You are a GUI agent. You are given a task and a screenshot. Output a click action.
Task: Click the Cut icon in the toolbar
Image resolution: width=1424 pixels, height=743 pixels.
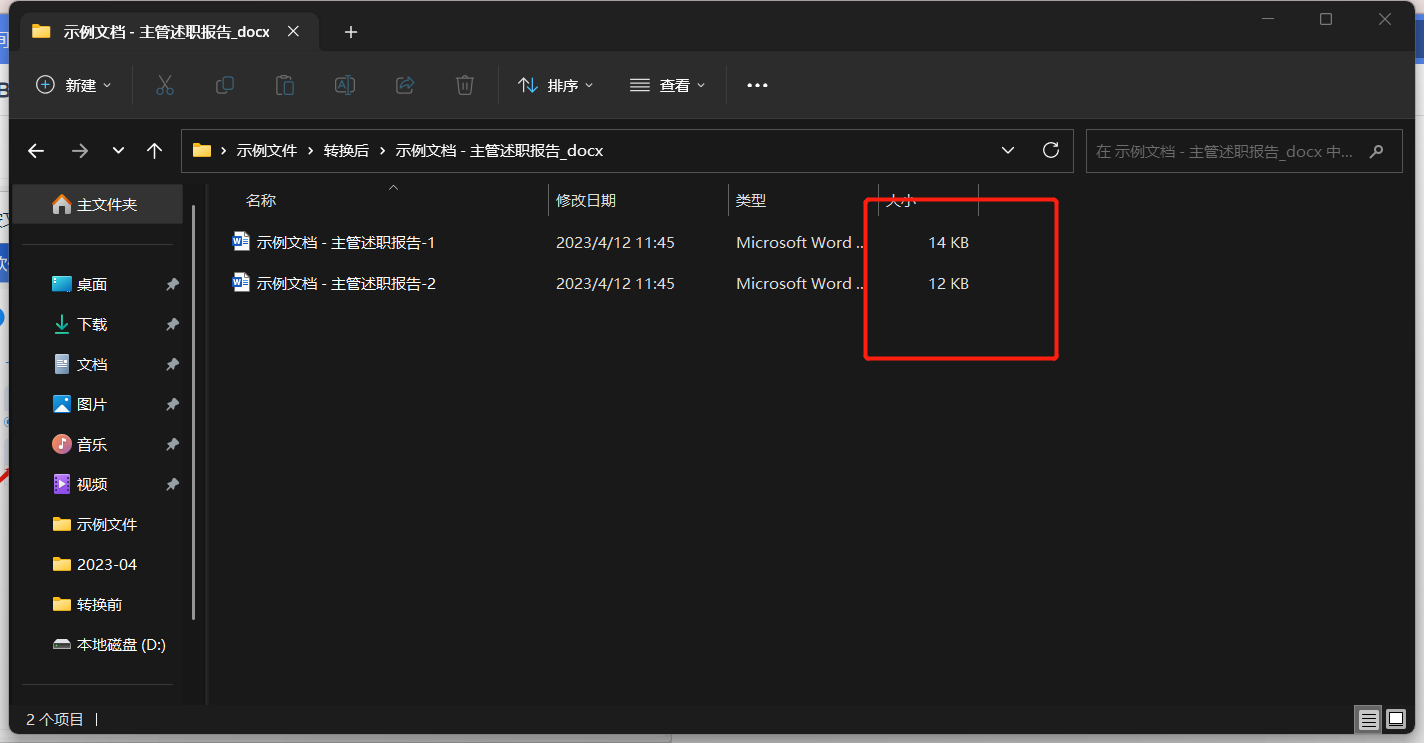click(164, 85)
